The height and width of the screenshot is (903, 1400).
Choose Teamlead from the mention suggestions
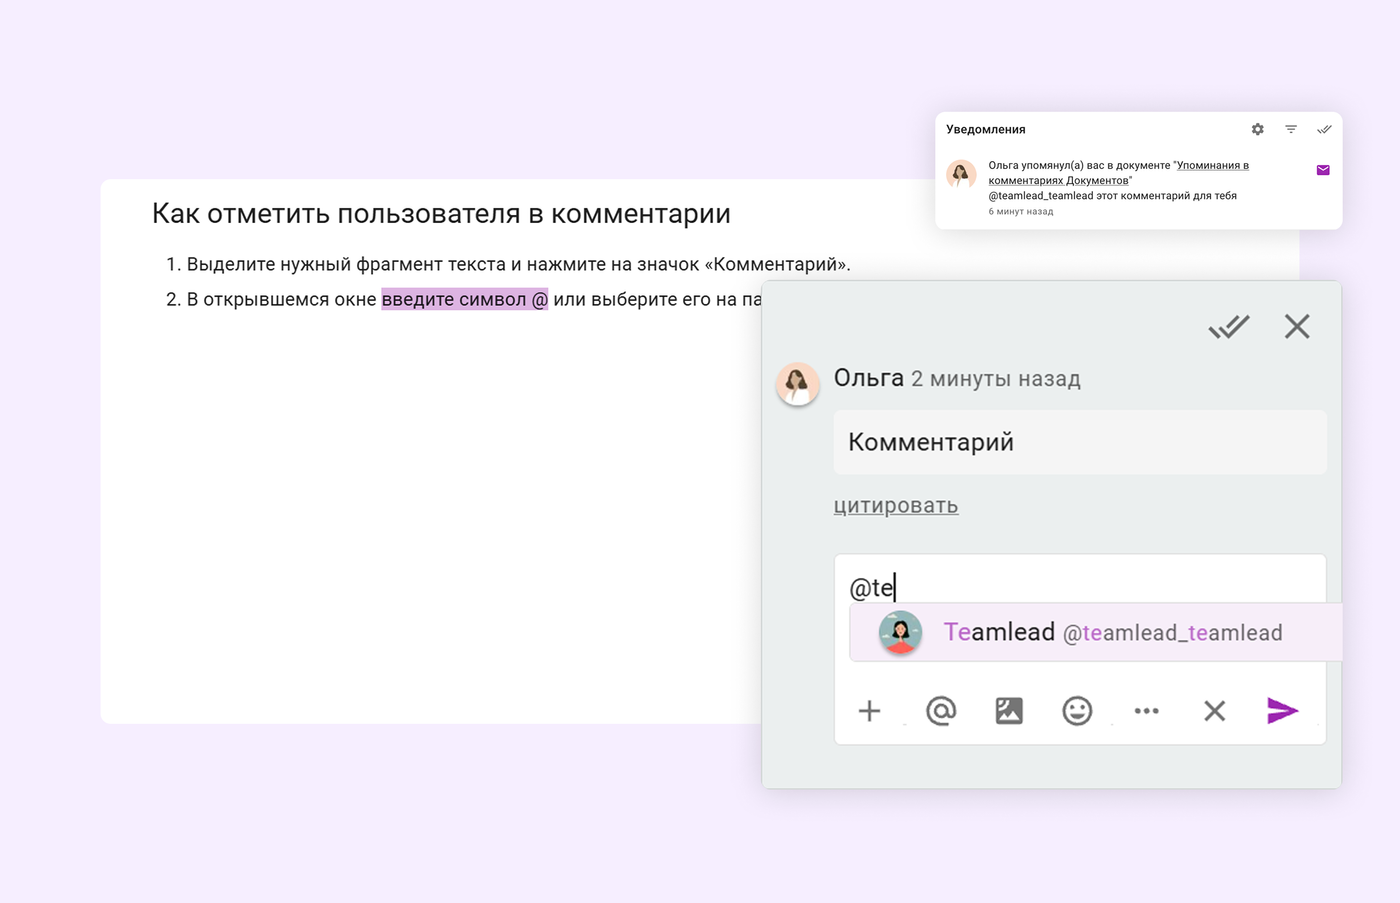tap(1095, 632)
